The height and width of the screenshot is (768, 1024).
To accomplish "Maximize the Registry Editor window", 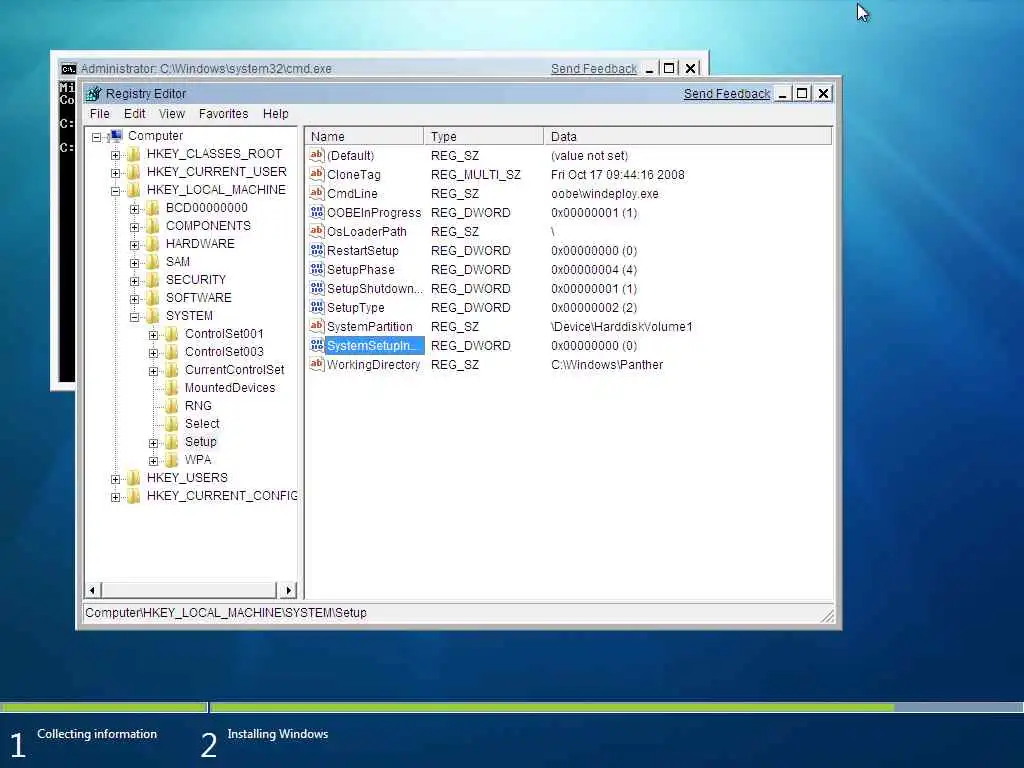I will [x=803, y=94].
